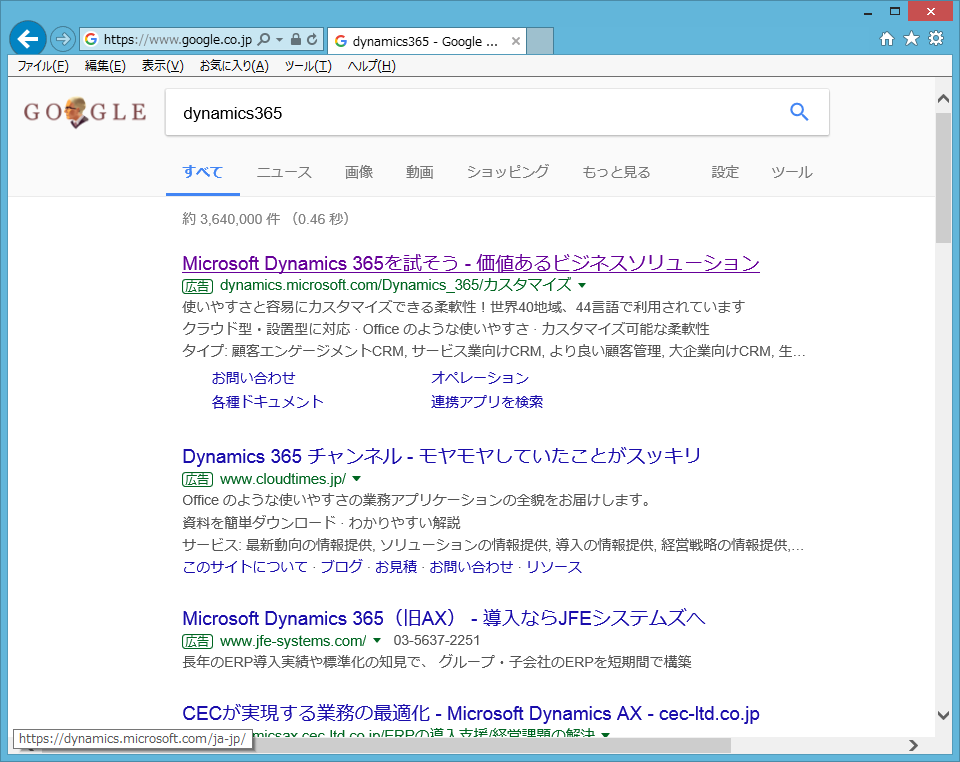Maximize the browser window
Screen dimensions: 960x762
click(x=894, y=12)
